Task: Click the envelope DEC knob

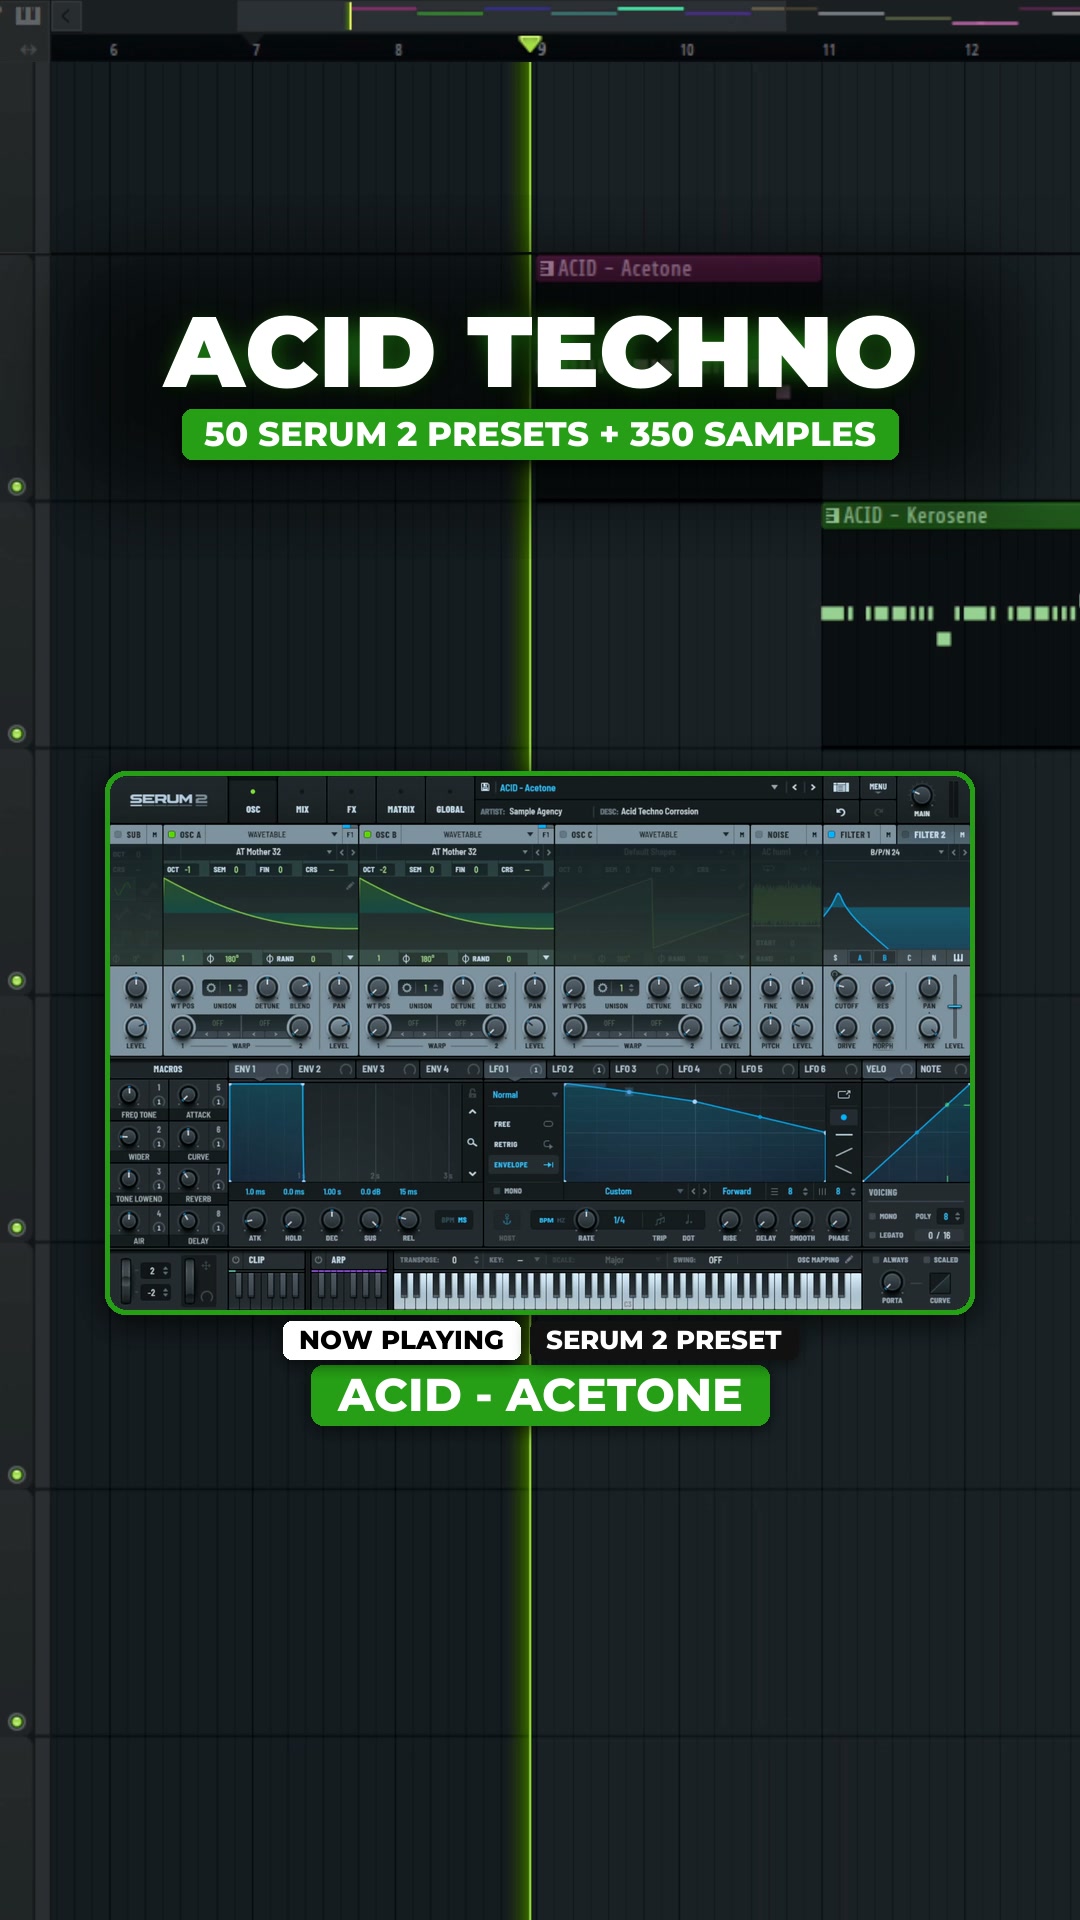Action: (x=332, y=1218)
